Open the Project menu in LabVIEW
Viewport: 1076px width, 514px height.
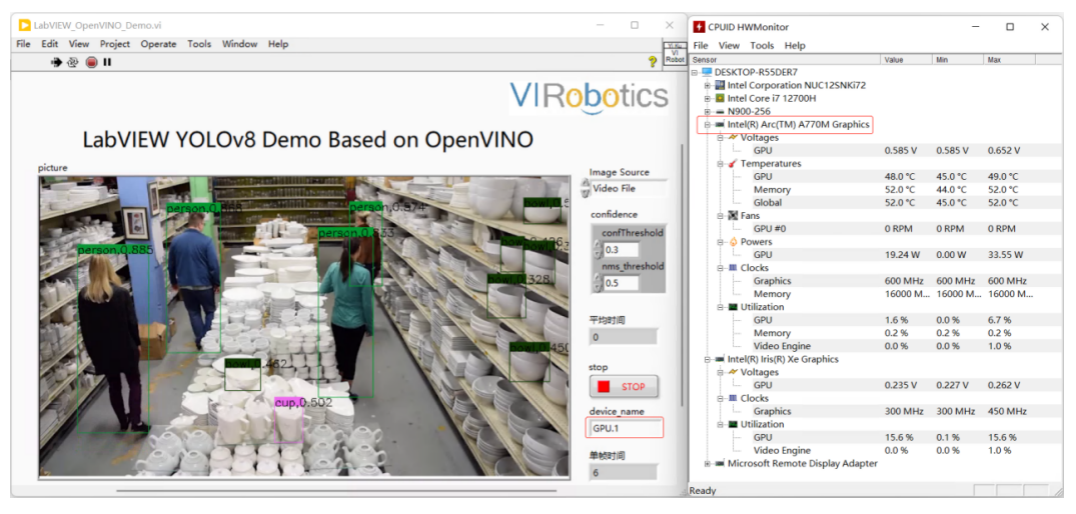point(115,44)
